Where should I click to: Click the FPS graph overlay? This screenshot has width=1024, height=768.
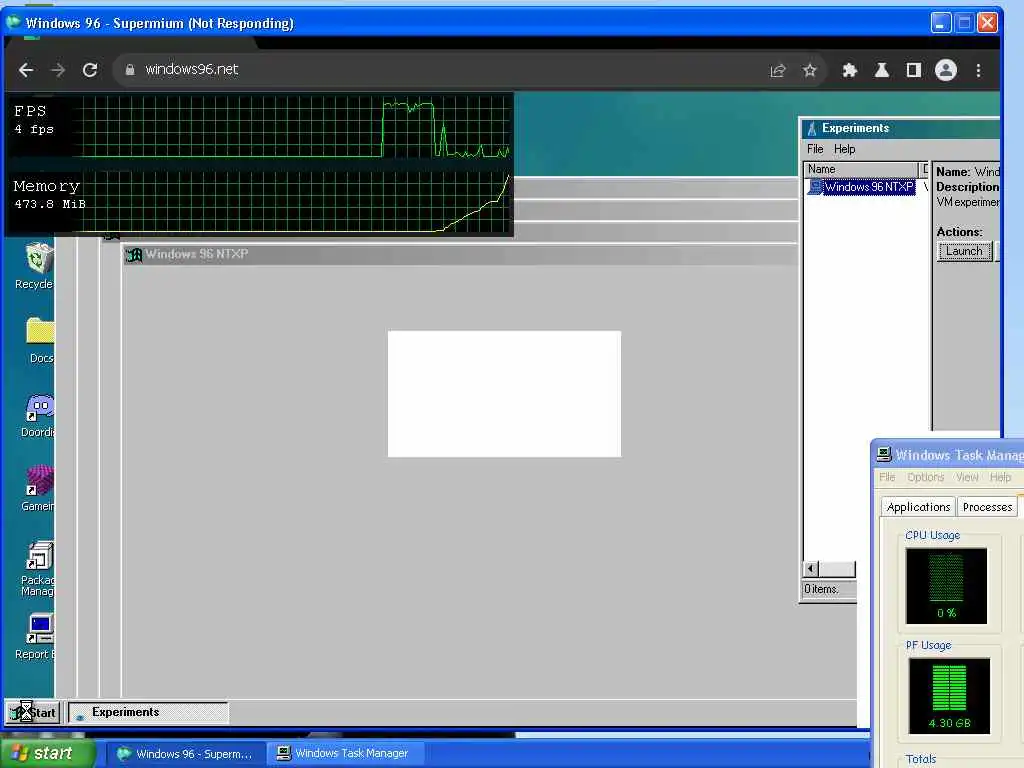click(259, 127)
